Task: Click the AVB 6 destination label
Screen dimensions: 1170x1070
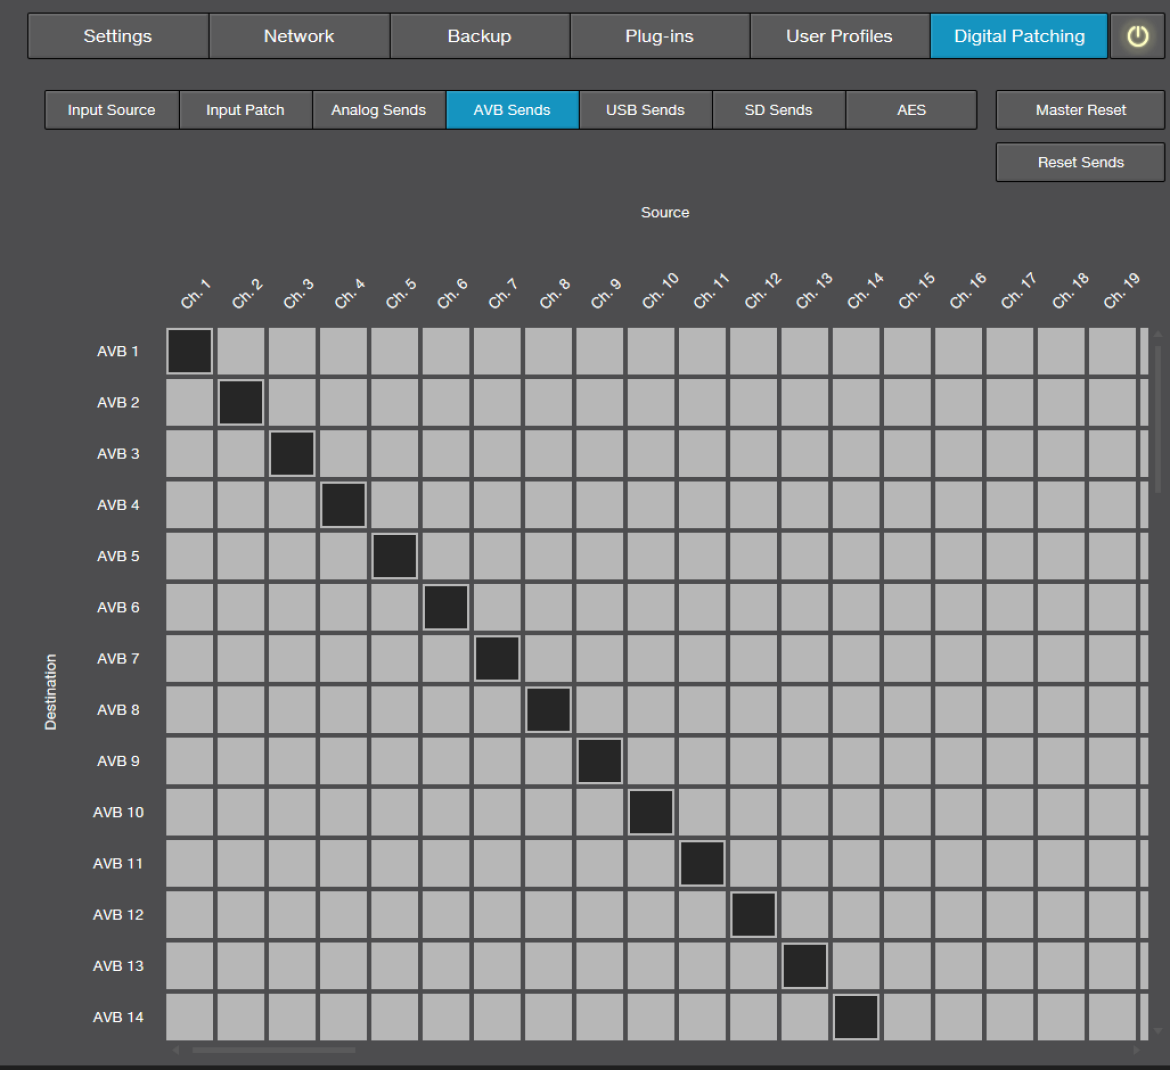Action: [x=118, y=607]
